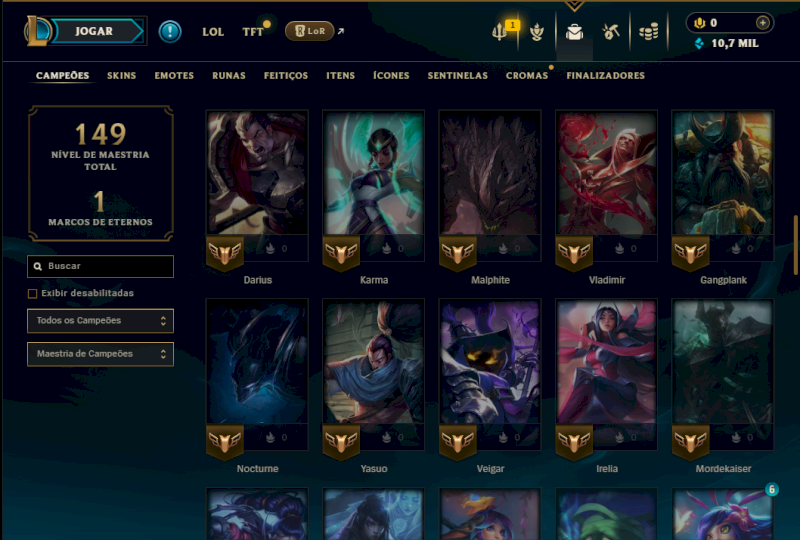Enable the Exibir desabilitadas checkbox
This screenshot has height=540, width=800.
click(33, 293)
